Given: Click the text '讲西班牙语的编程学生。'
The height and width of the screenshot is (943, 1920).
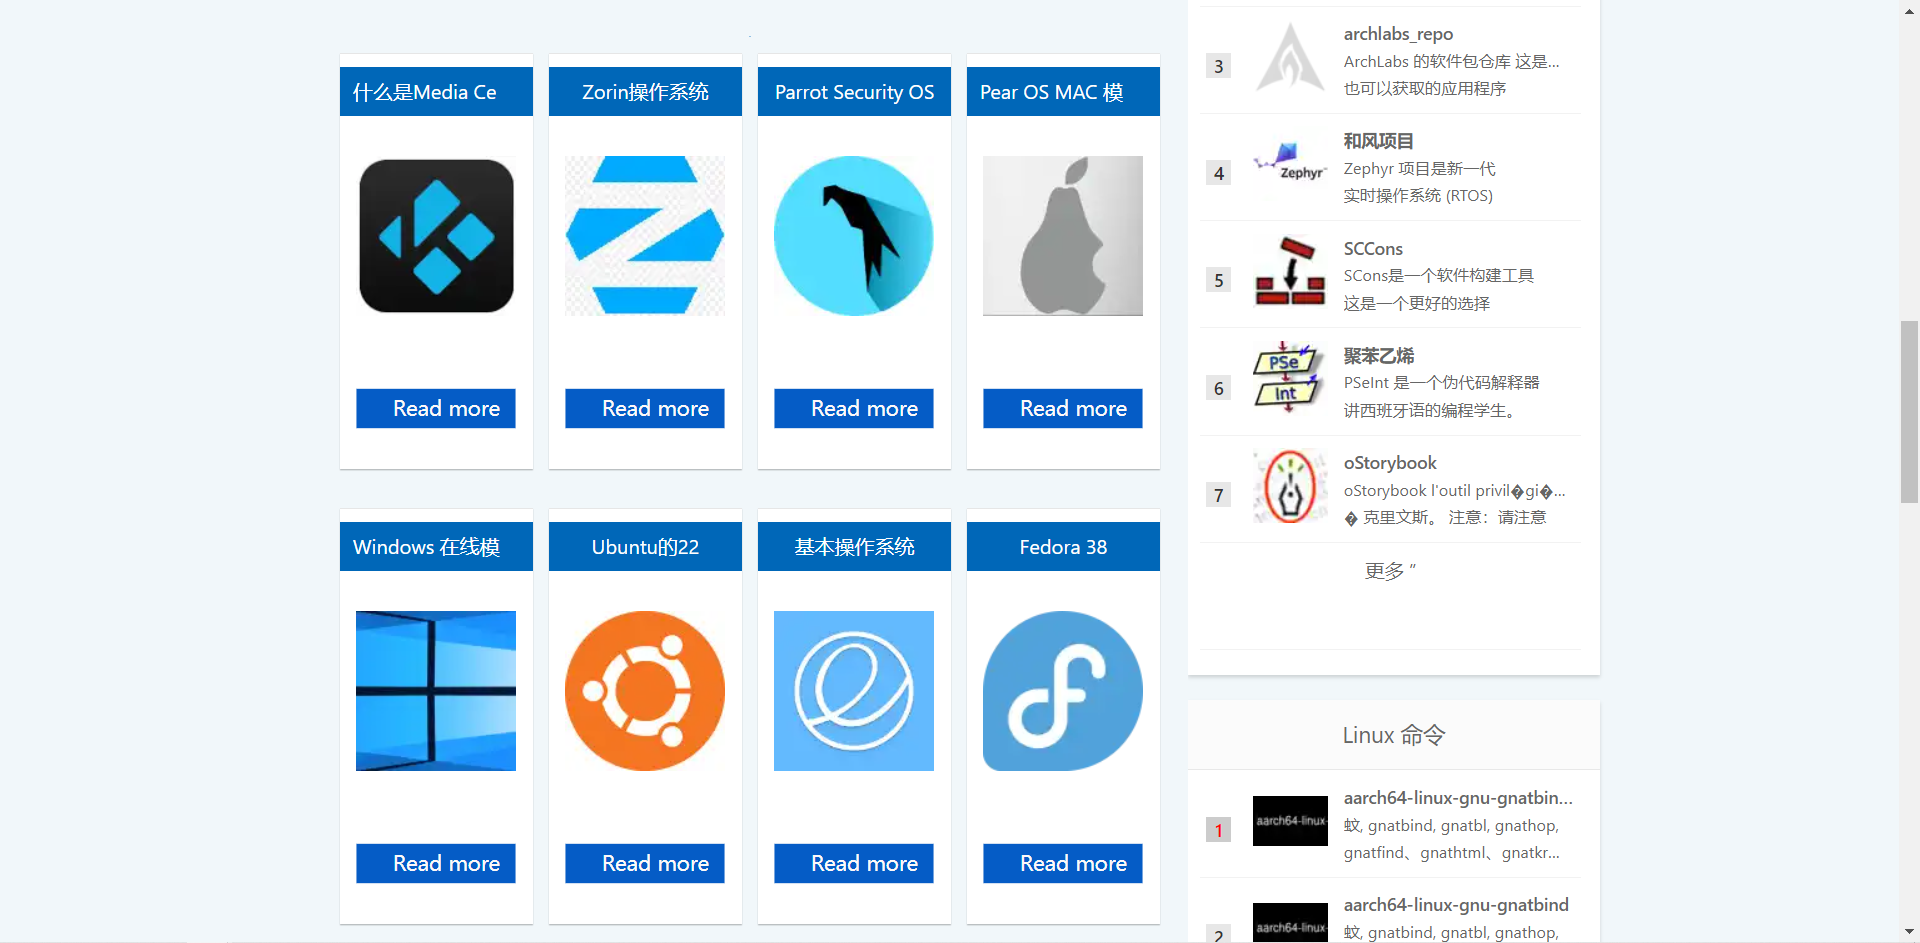Looking at the screenshot, I should (1430, 411).
